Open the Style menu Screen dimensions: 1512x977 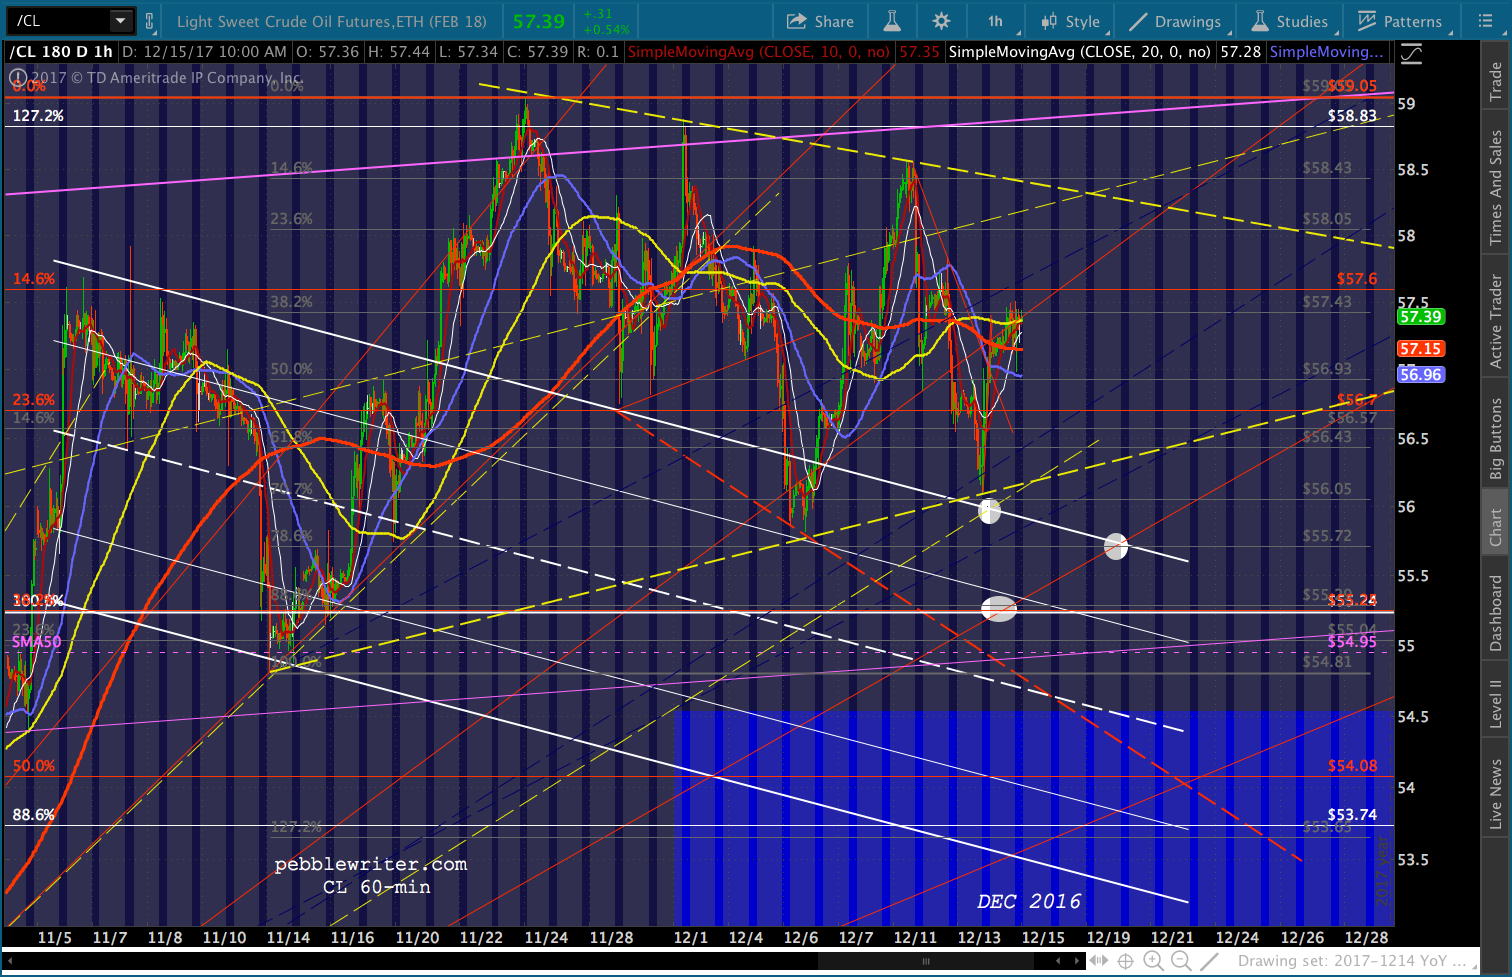pos(1070,21)
